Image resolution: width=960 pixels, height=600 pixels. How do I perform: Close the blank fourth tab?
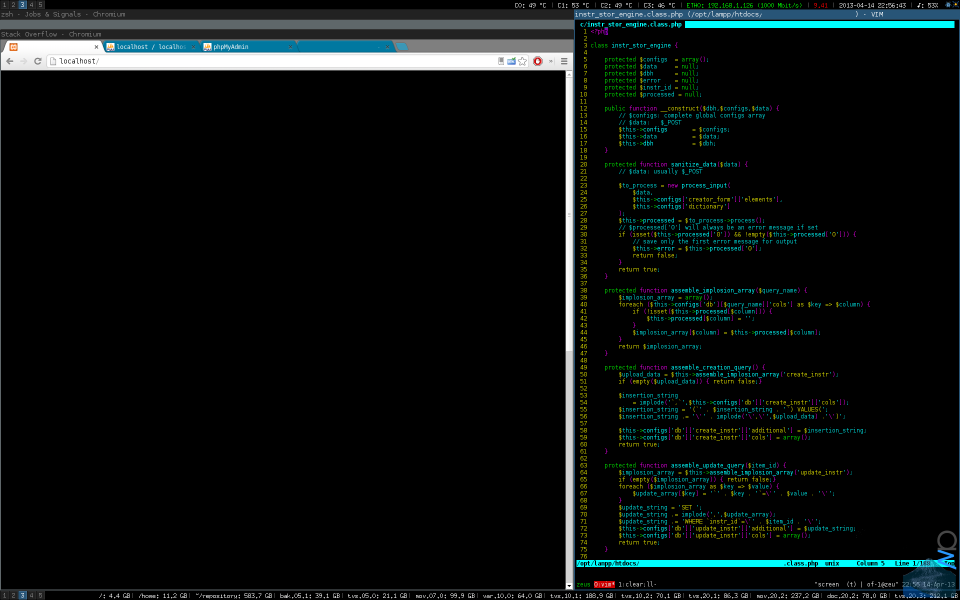pos(388,47)
